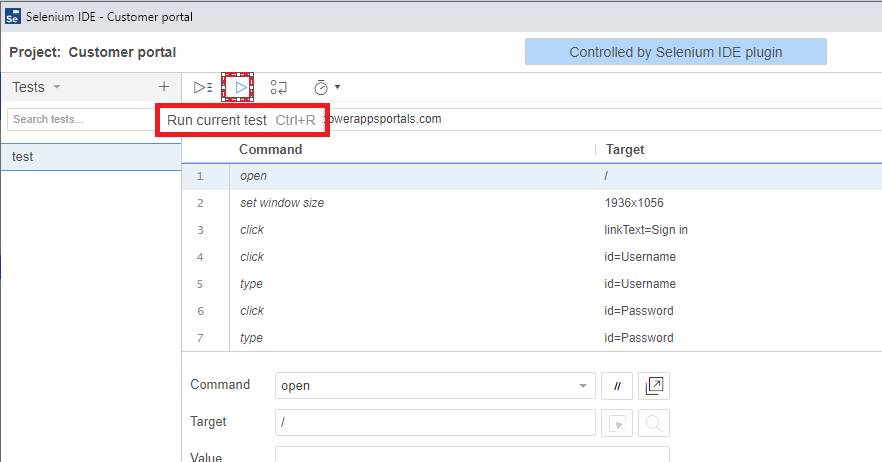
Task: Select row 1 open command
Action: [532, 176]
